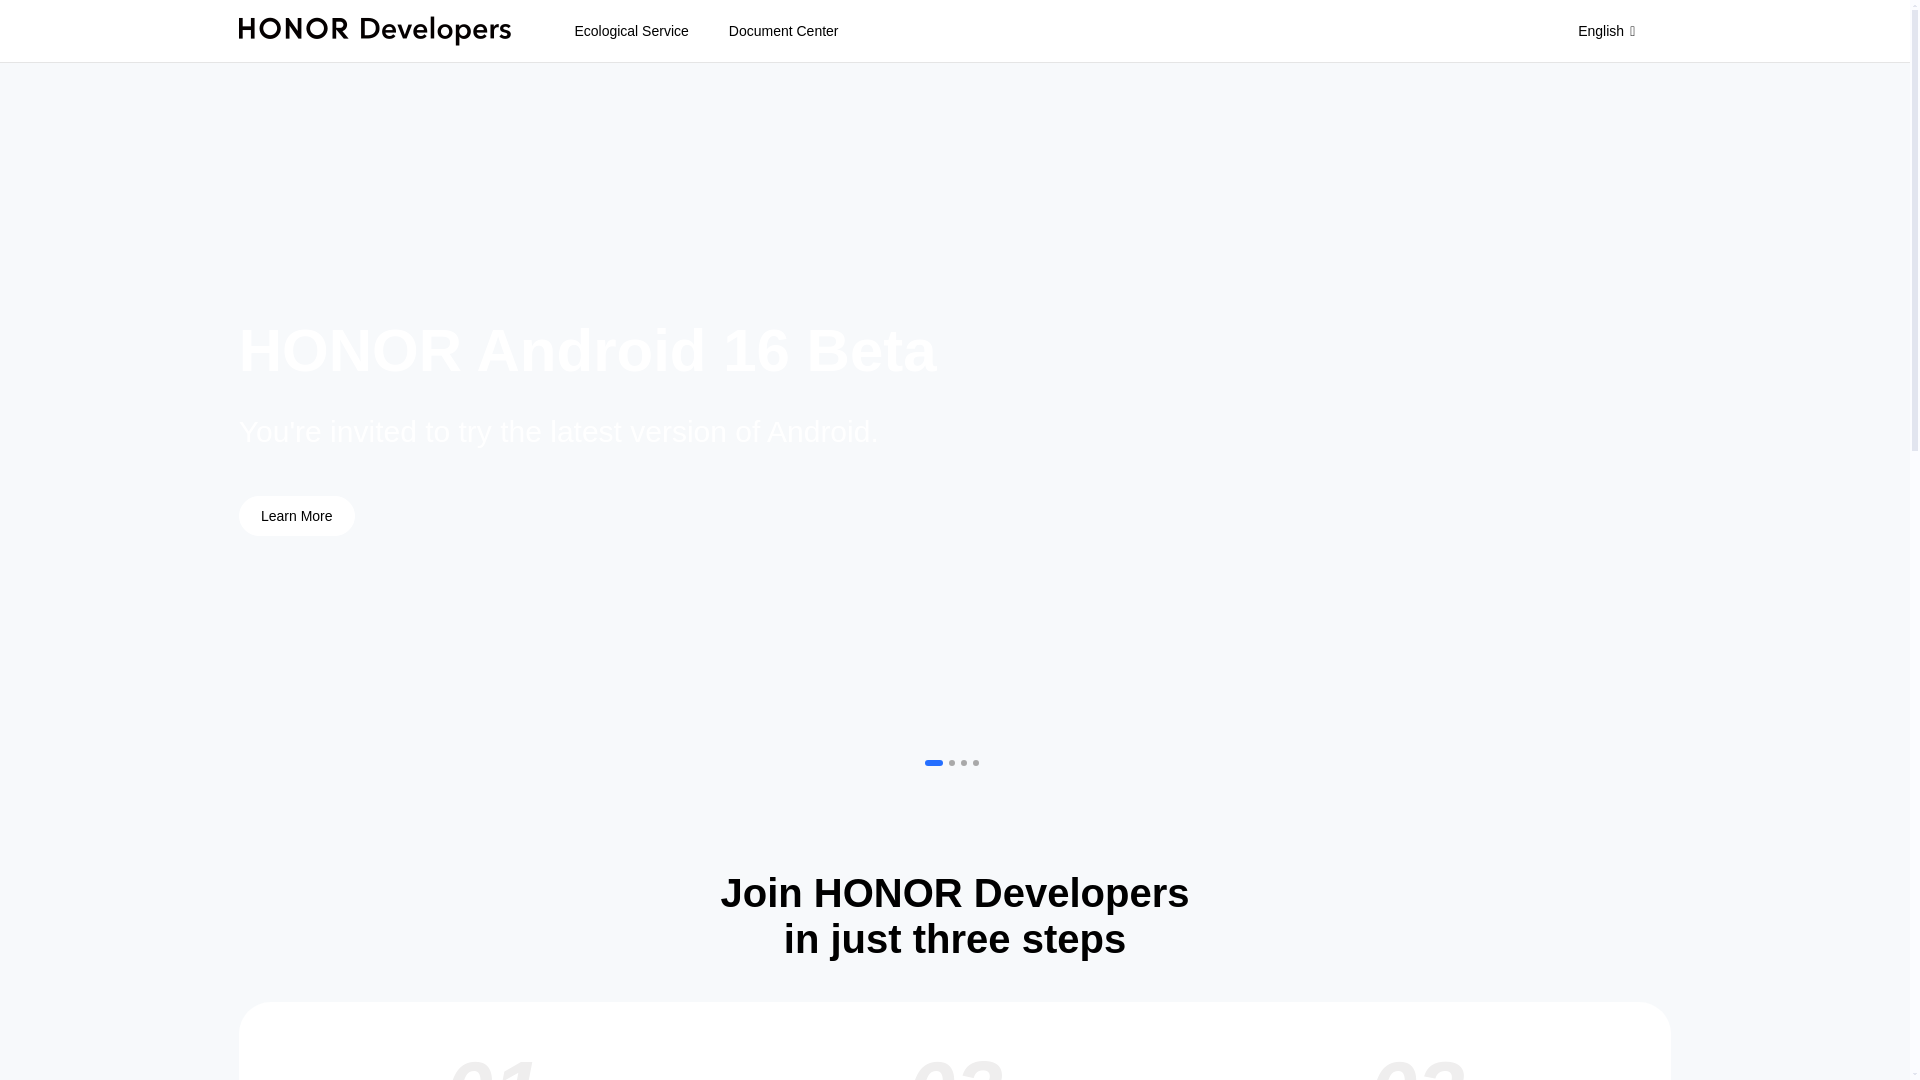Select the second carousel slide dot
Screen dimensions: 1920x1080
tap(952, 763)
